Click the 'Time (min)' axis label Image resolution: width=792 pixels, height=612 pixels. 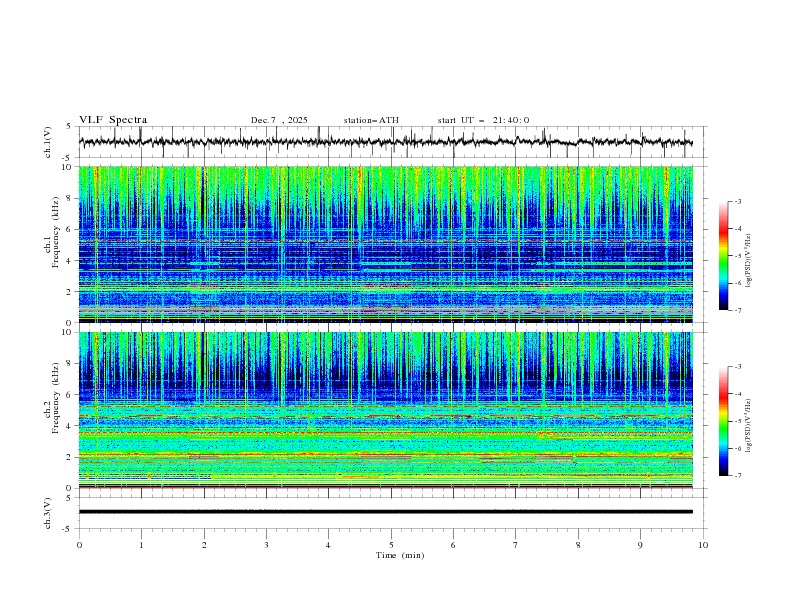(400, 555)
